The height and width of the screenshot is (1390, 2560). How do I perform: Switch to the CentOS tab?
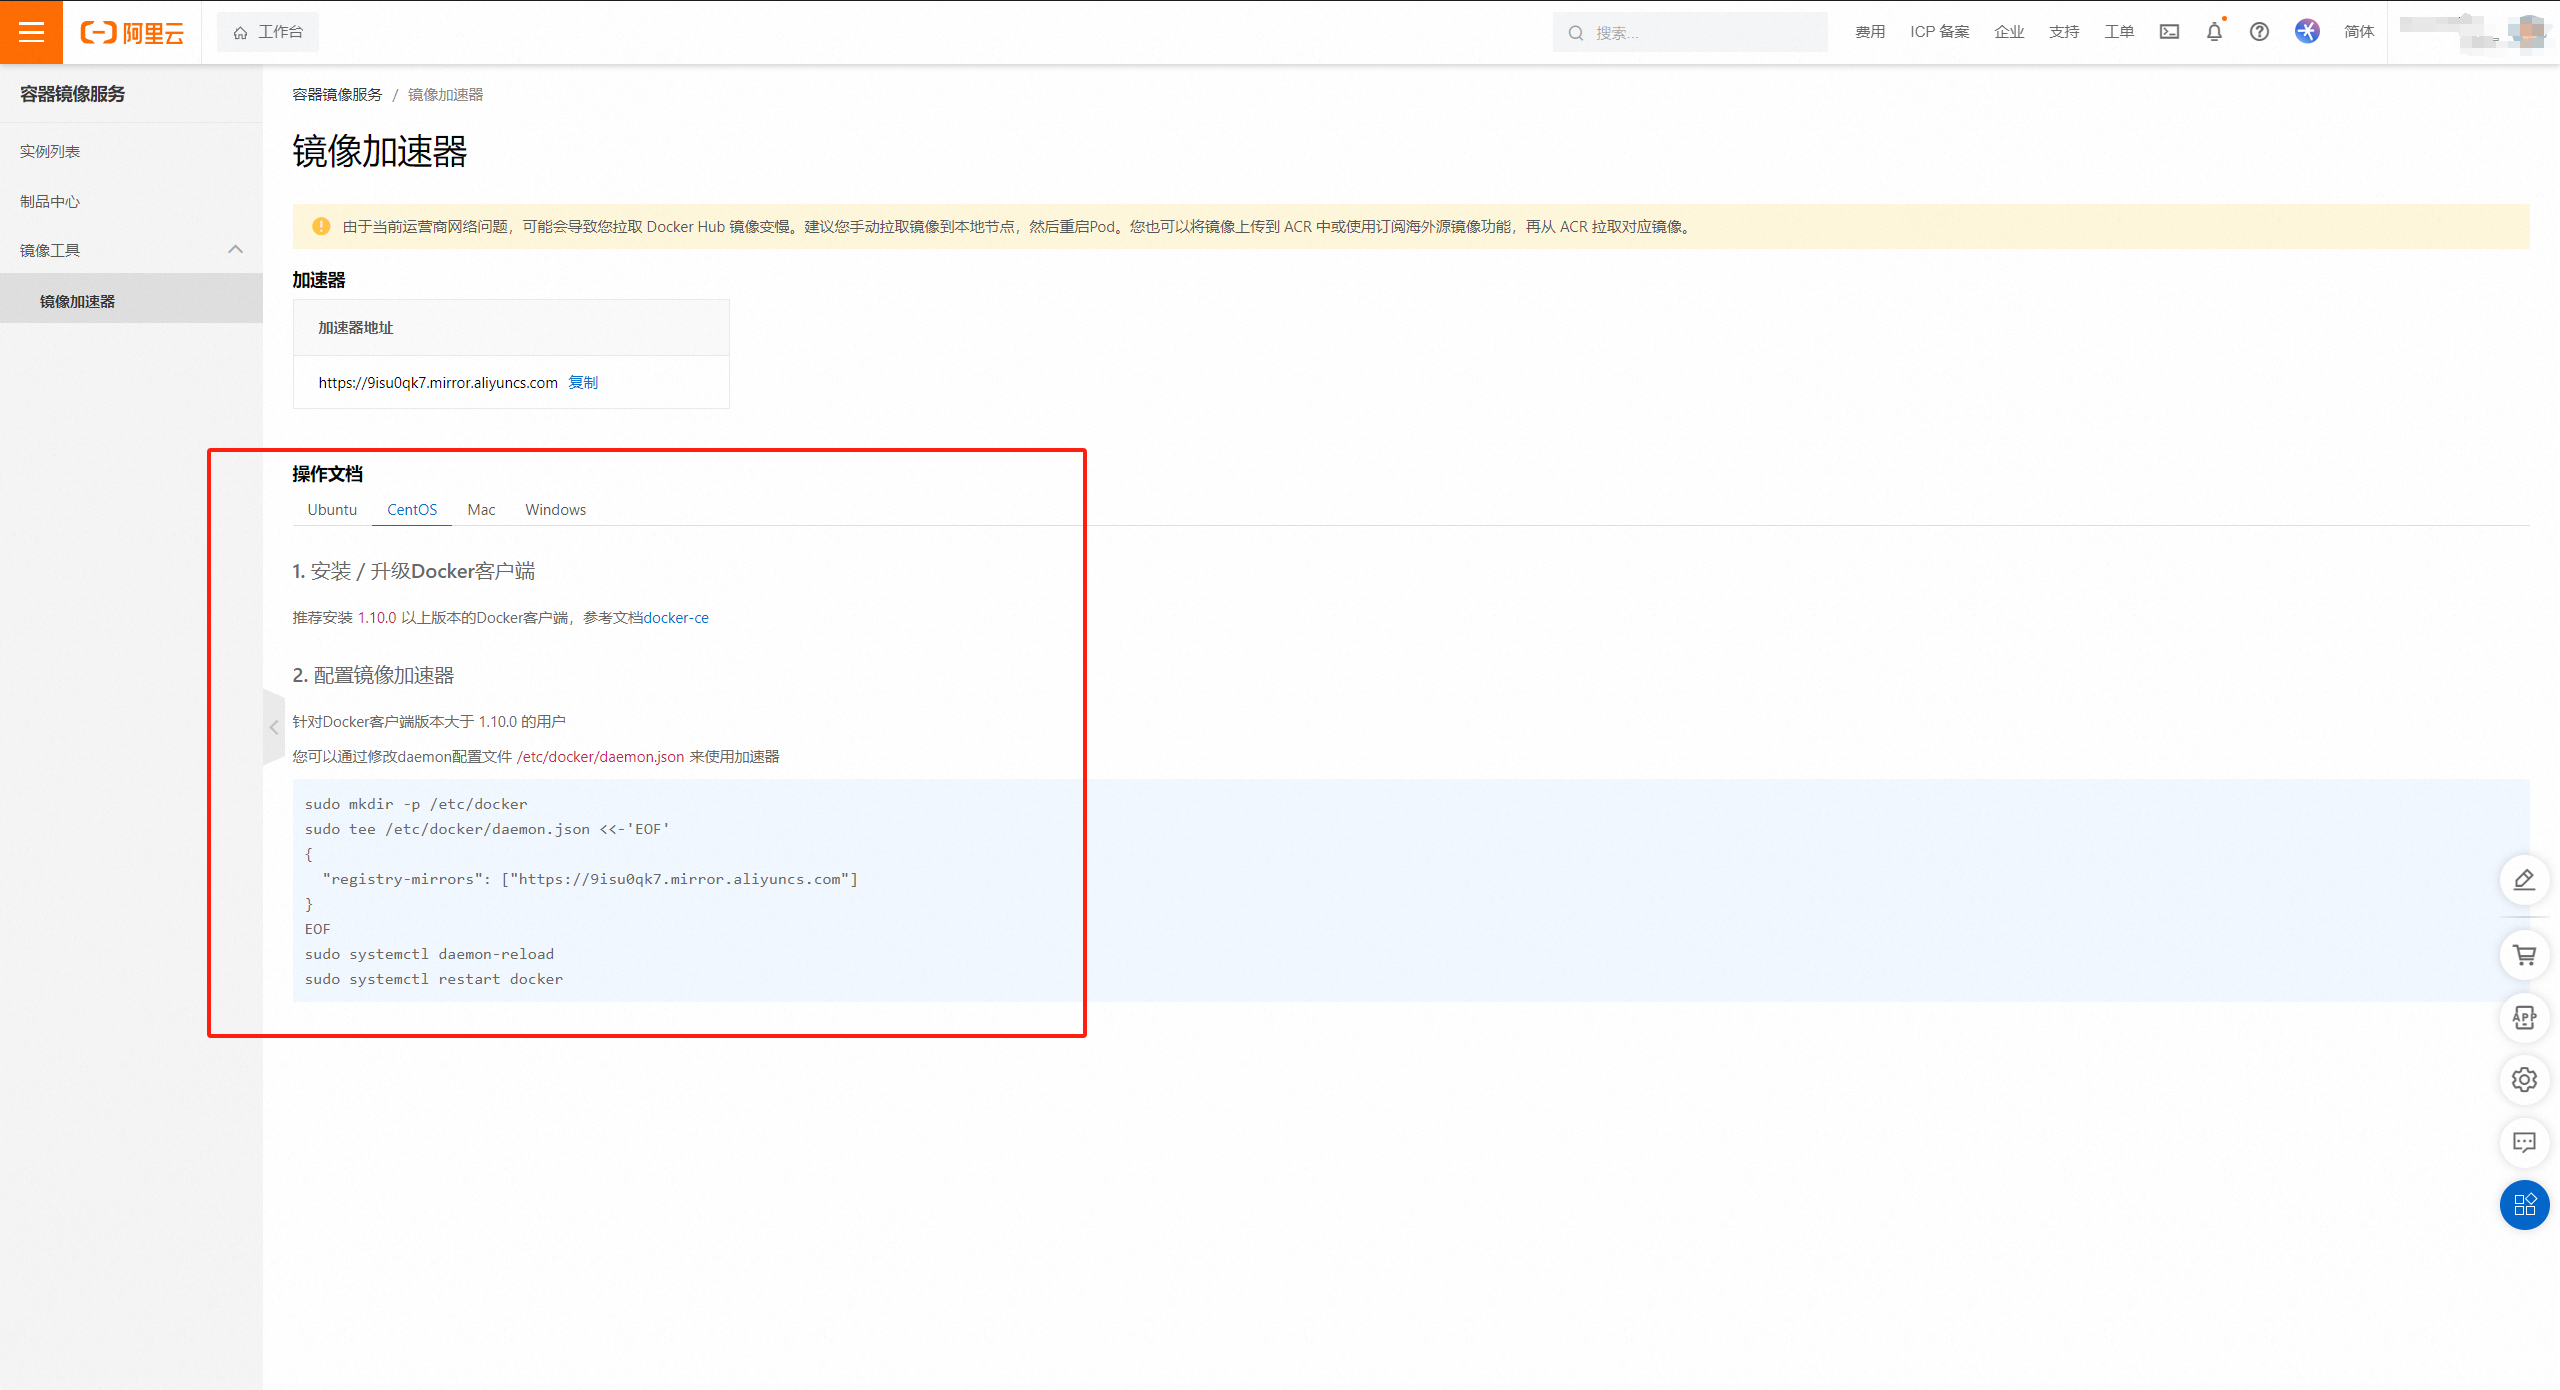pyautogui.click(x=412, y=509)
